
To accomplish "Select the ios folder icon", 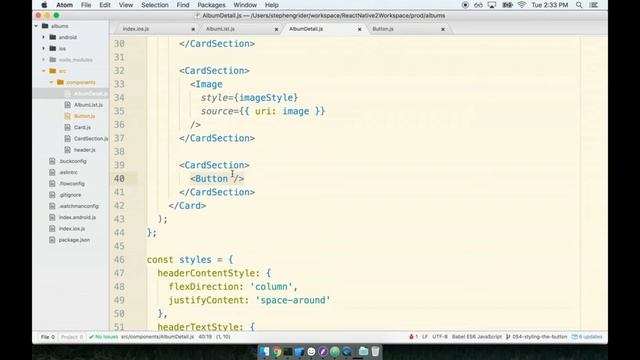I will [53, 49].
